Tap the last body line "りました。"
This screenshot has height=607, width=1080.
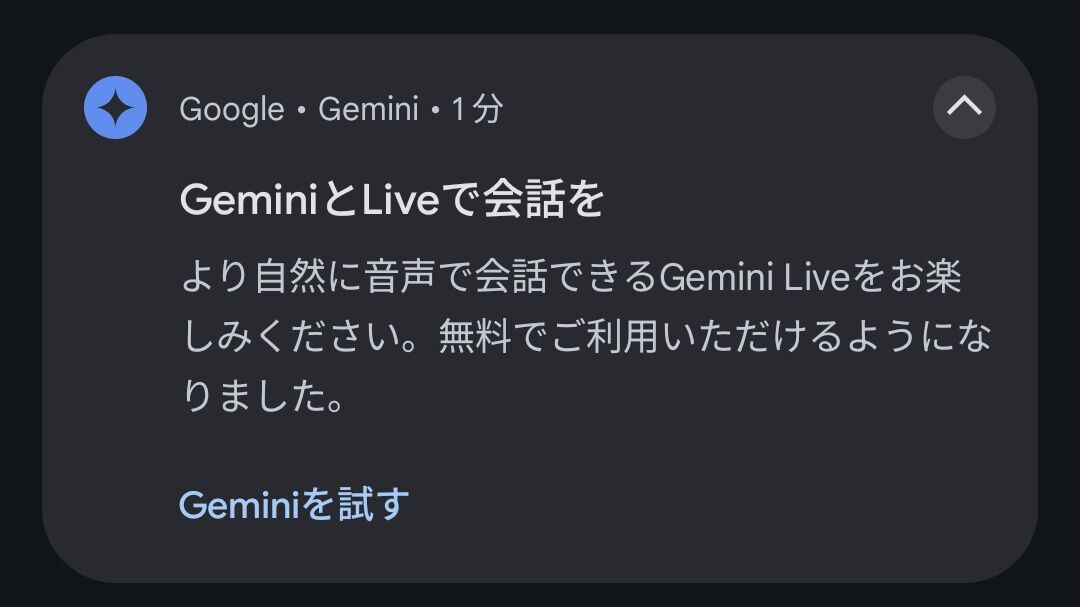click(x=264, y=396)
